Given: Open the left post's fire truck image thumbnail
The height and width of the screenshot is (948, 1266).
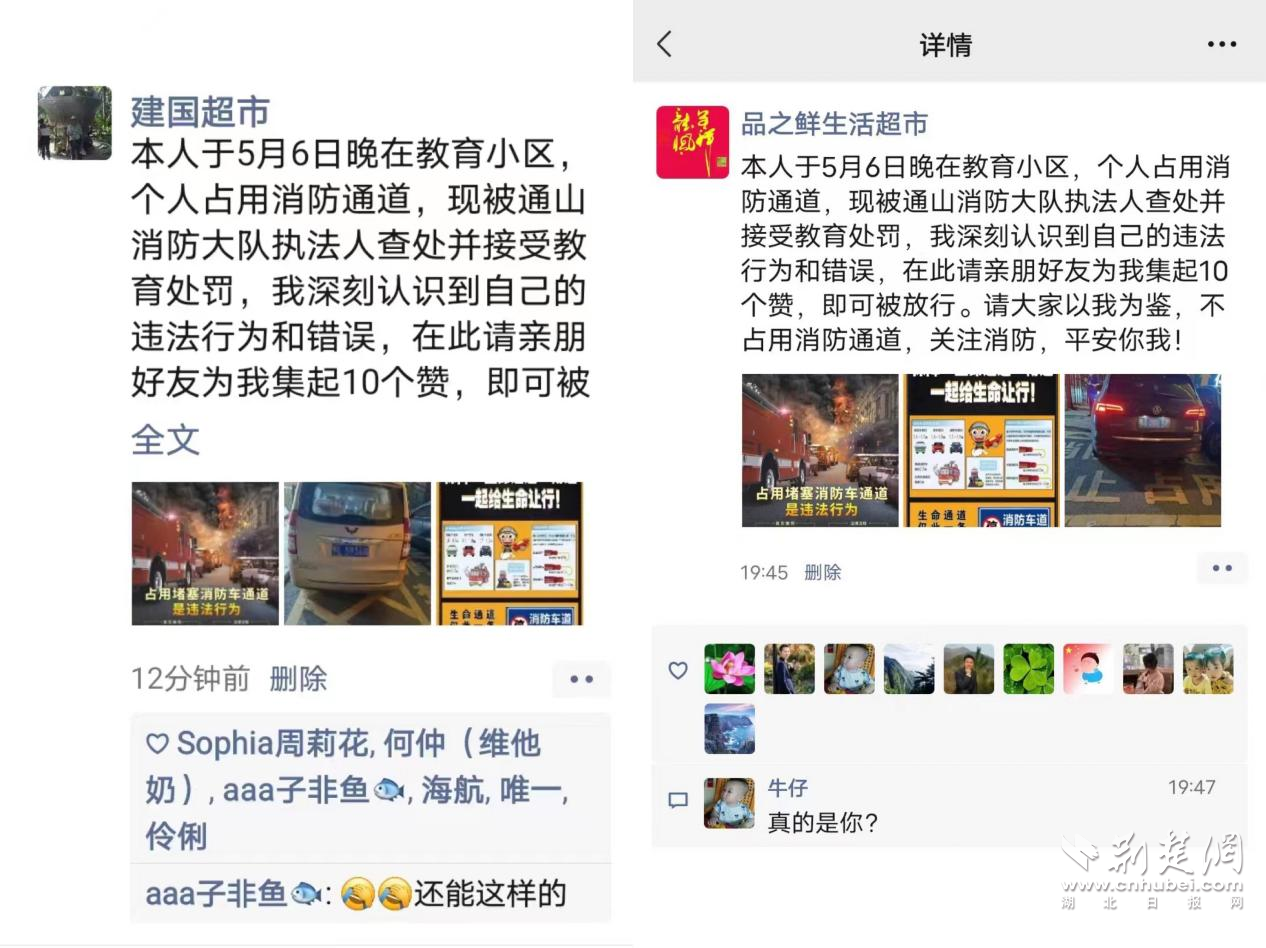Looking at the screenshot, I should click(x=205, y=554).
